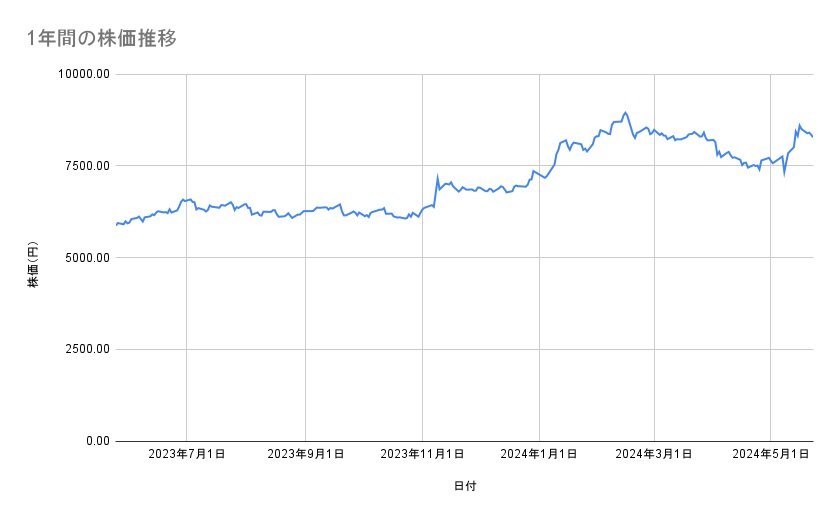Select the horizontal axis title 日付
The image size is (839, 519).
(x=465, y=487)
